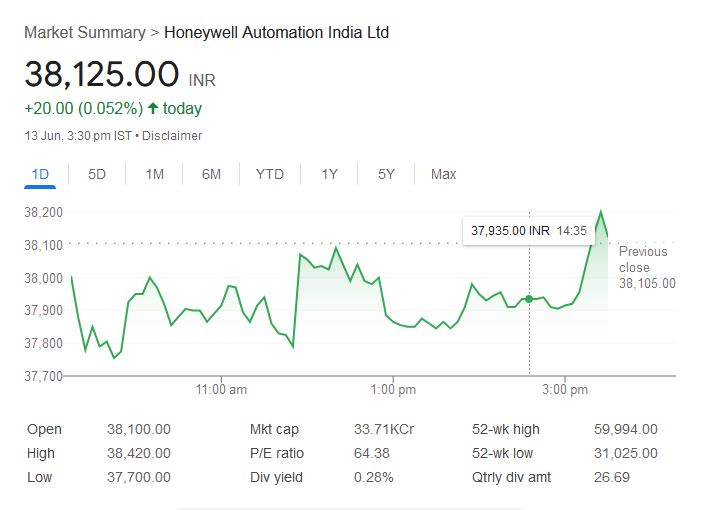
Task: Select the 1D time range tab
Action: [40, 174]
